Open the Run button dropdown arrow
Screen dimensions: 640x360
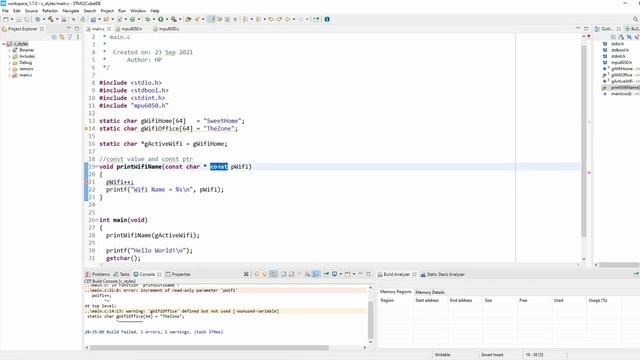167,19
